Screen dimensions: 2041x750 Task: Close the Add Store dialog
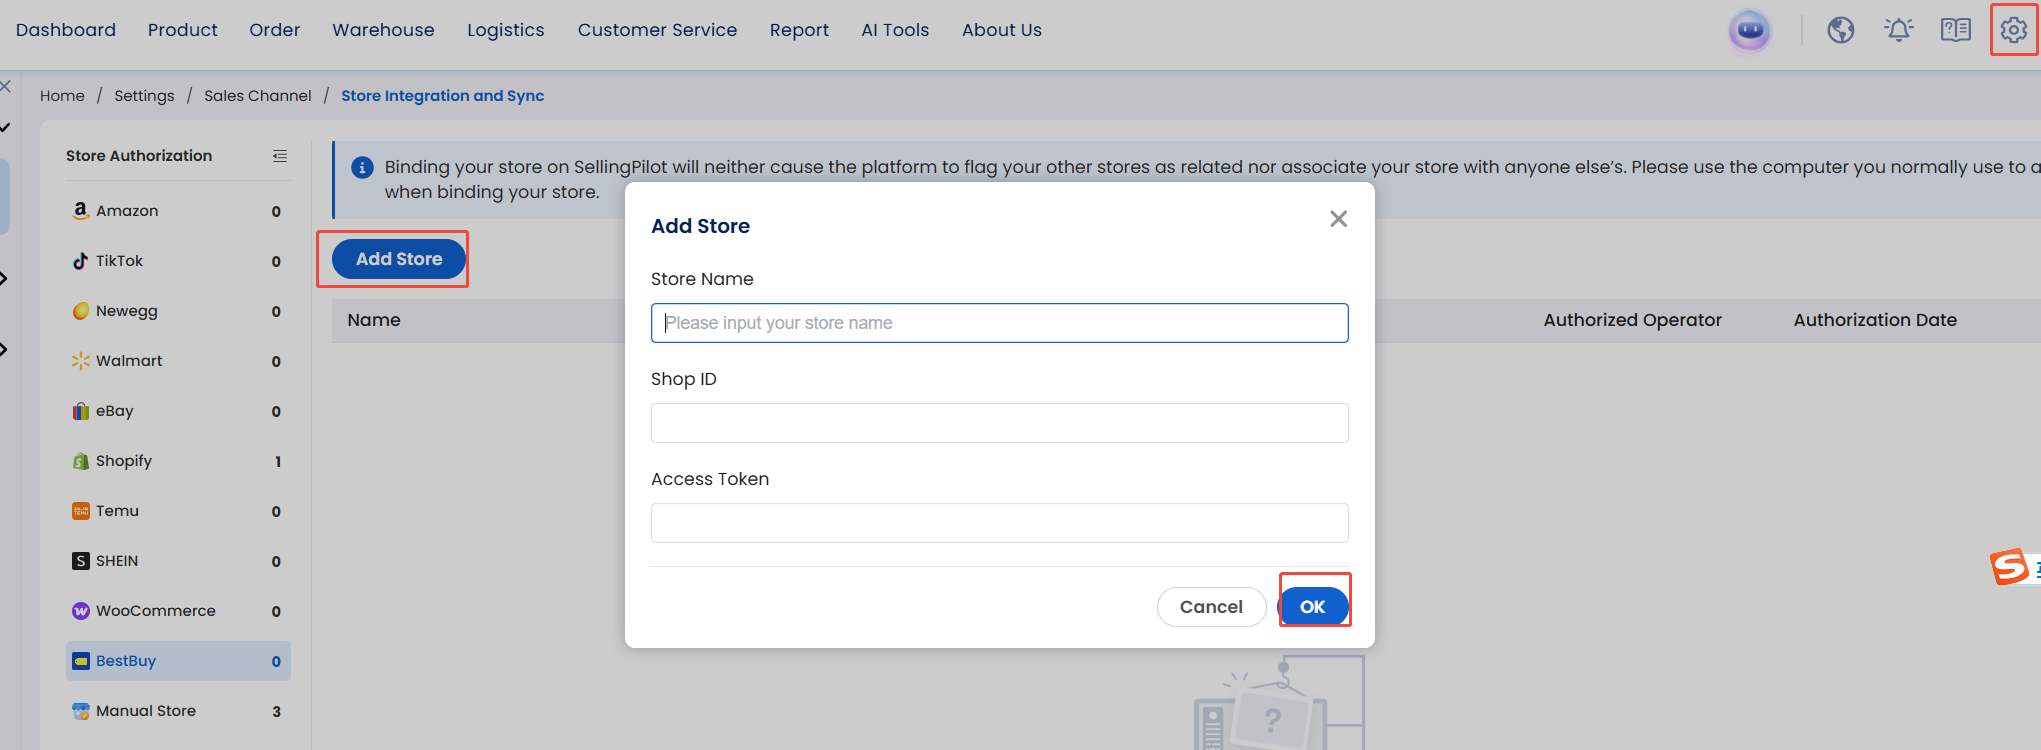(x=1338, y=219)
